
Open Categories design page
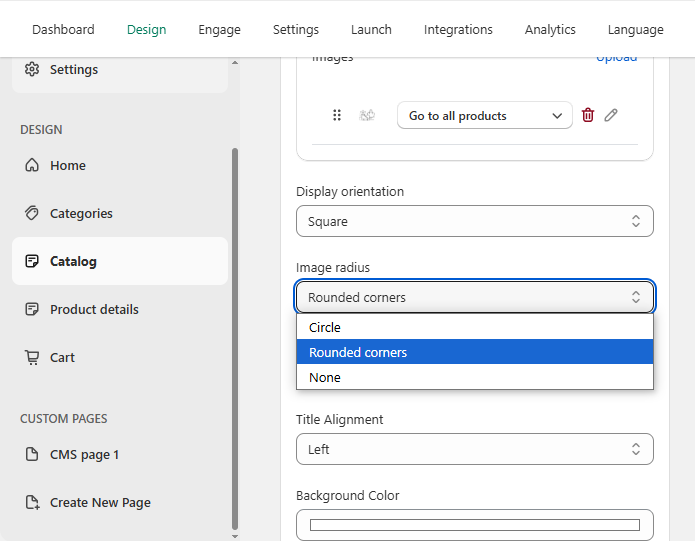pyautogui.click(x=120, y=213)
